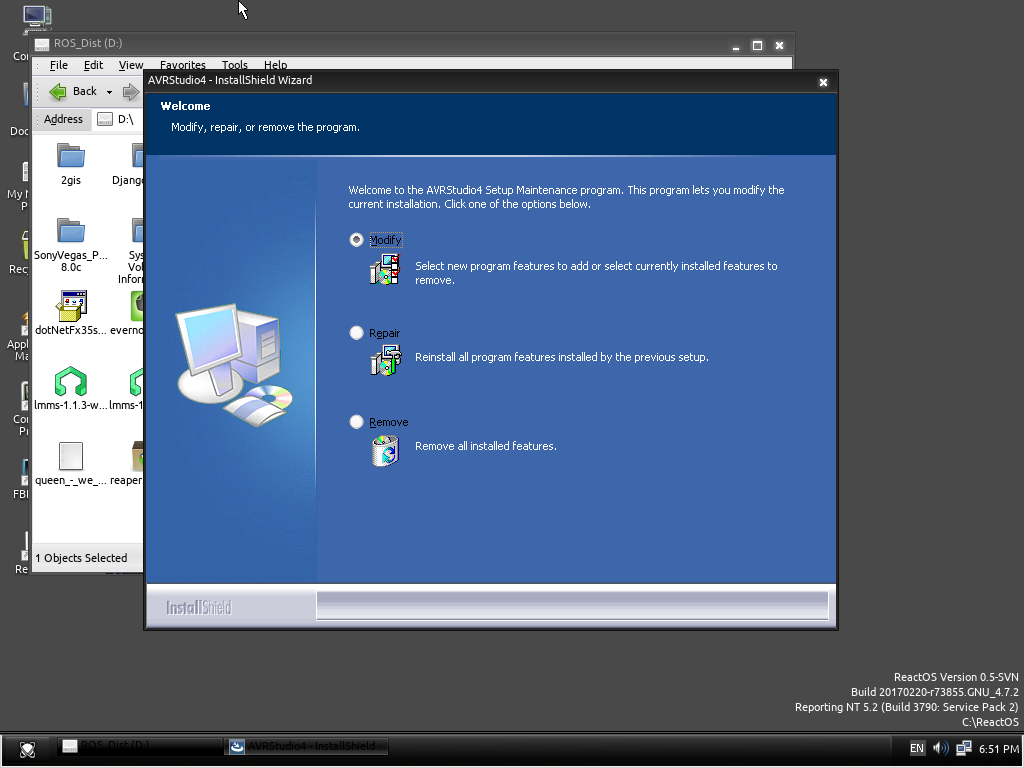Click the 'Welcome' heading in wizard

[185, 106]
